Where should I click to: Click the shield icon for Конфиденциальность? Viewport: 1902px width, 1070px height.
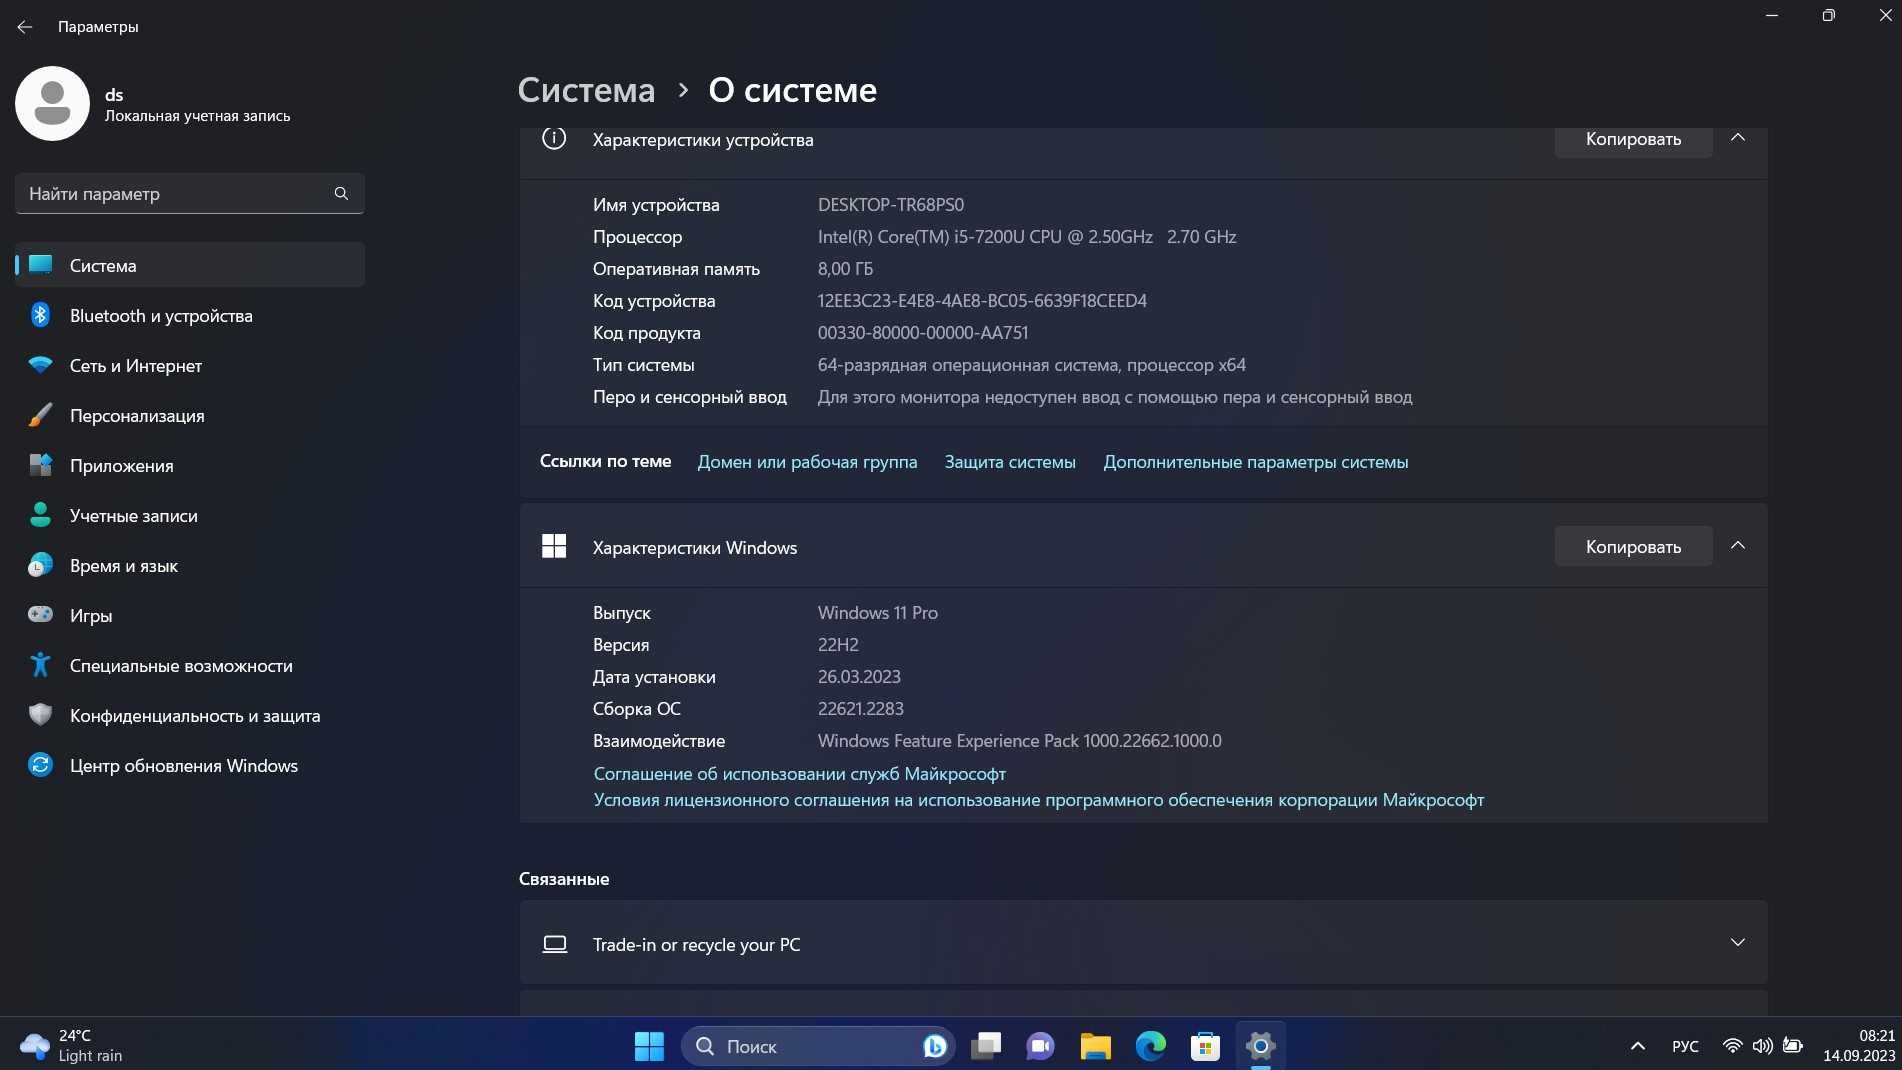40,715
